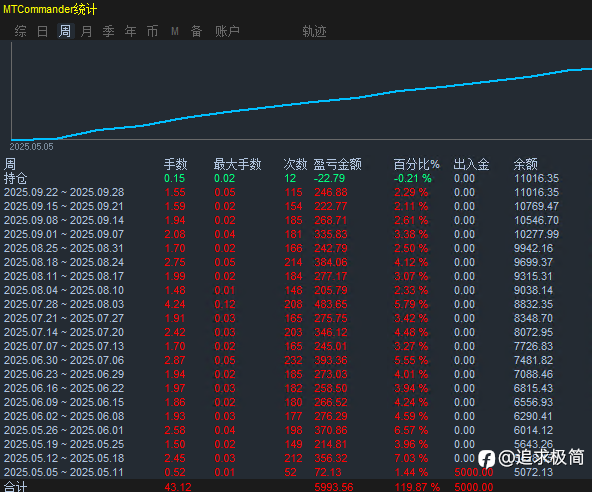Open the 日 daily statistics tab
This screenshot has width=592, height=492.
tap(42, 31)
